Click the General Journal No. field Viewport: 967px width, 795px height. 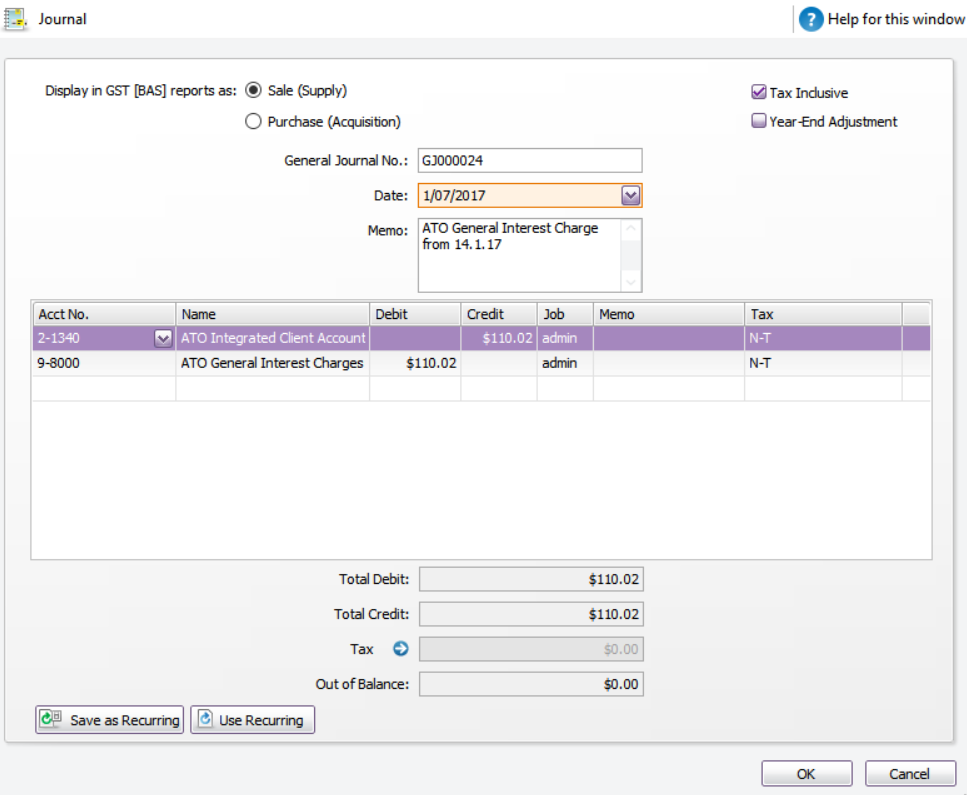pyautogui.click(x=529, y=161)
